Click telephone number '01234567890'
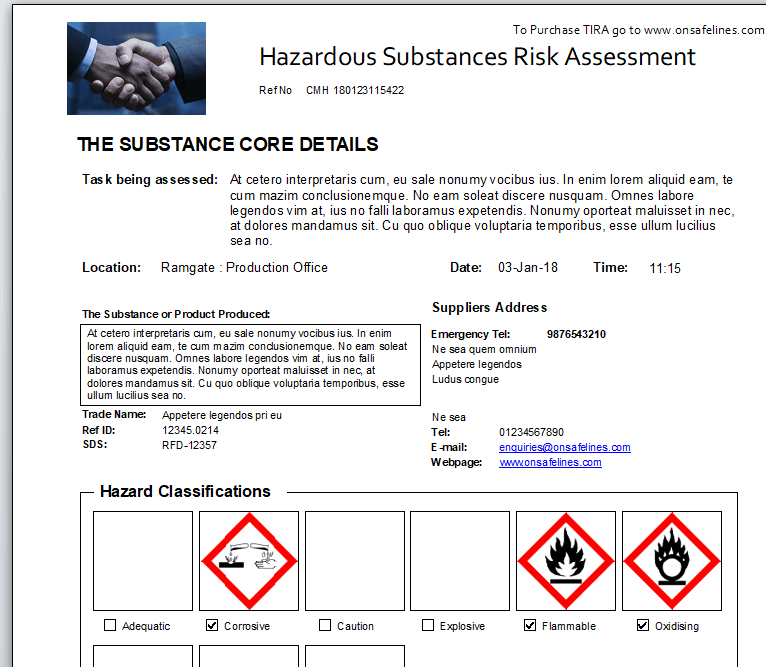 (x=532, y=432)
